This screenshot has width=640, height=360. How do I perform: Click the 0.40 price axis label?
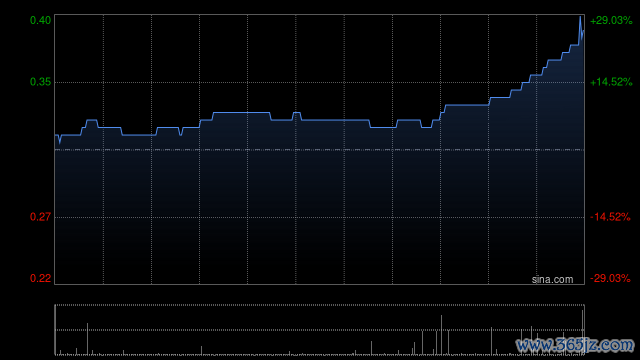[x=40, y=20]
